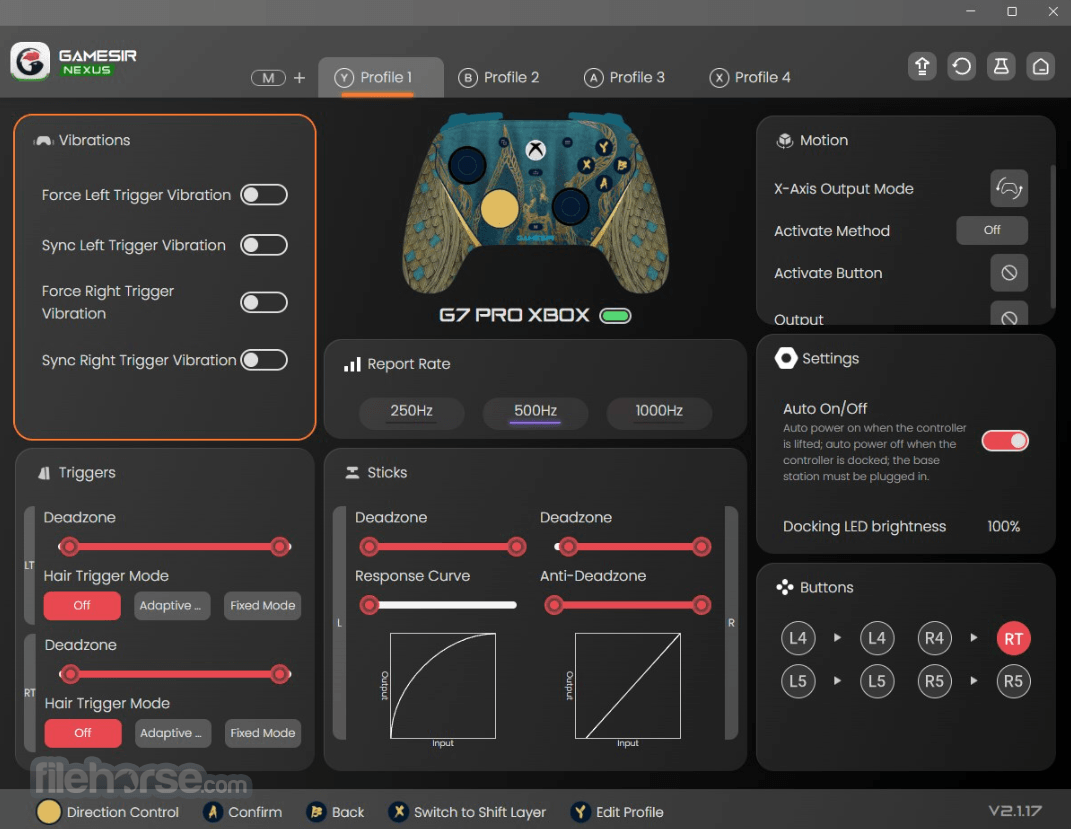Click the RT trigger Deadzone slider

pos(174,675)
